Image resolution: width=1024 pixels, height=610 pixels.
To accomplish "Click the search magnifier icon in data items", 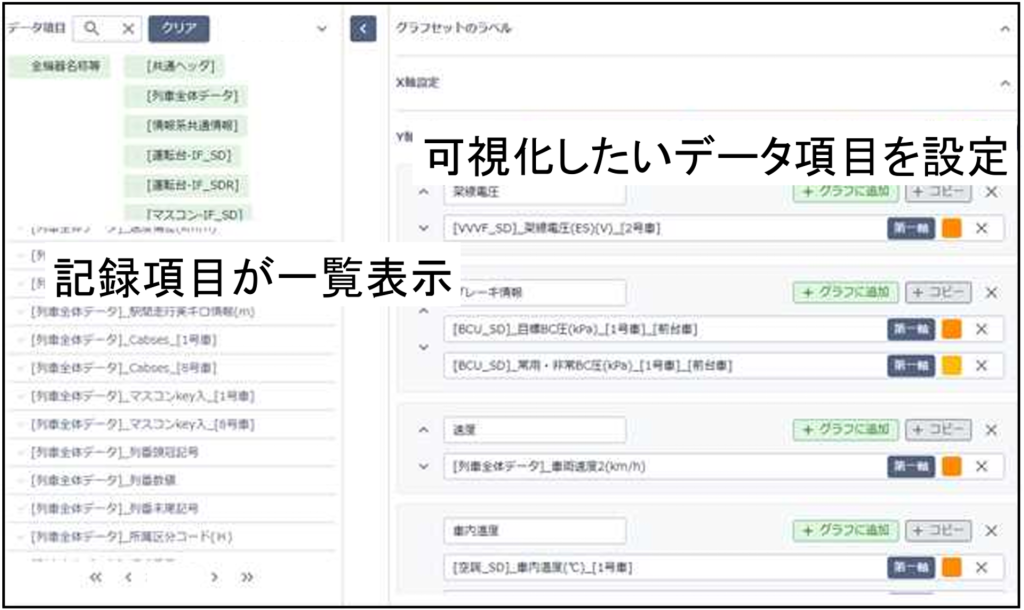I will coord(92,29).
